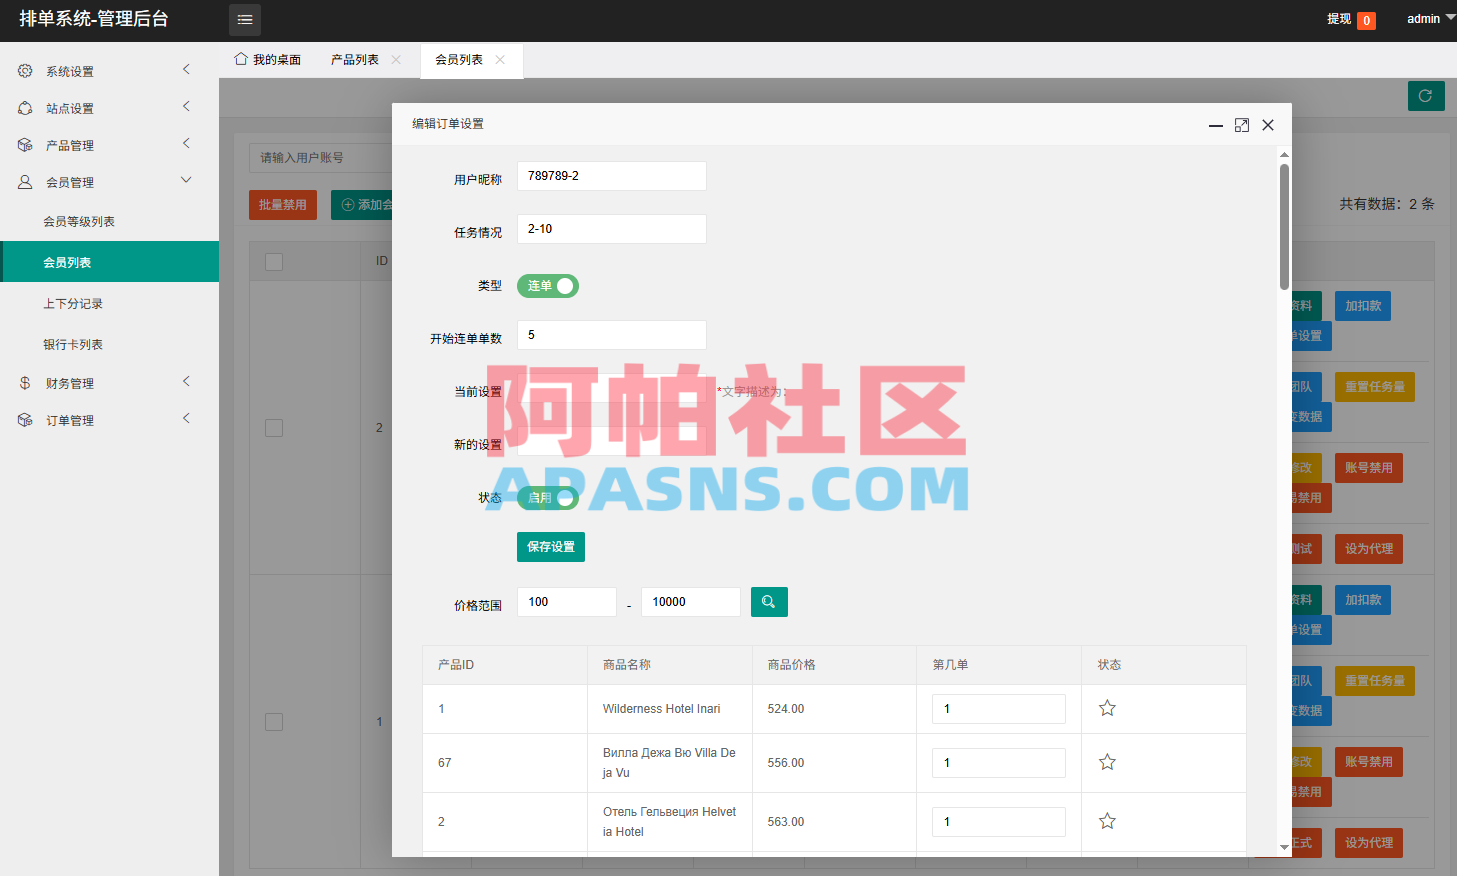This screenshot has height=876, width=1457.
Task: Open 会员等级列表 in the sidebar
Action: pos(110,221)
